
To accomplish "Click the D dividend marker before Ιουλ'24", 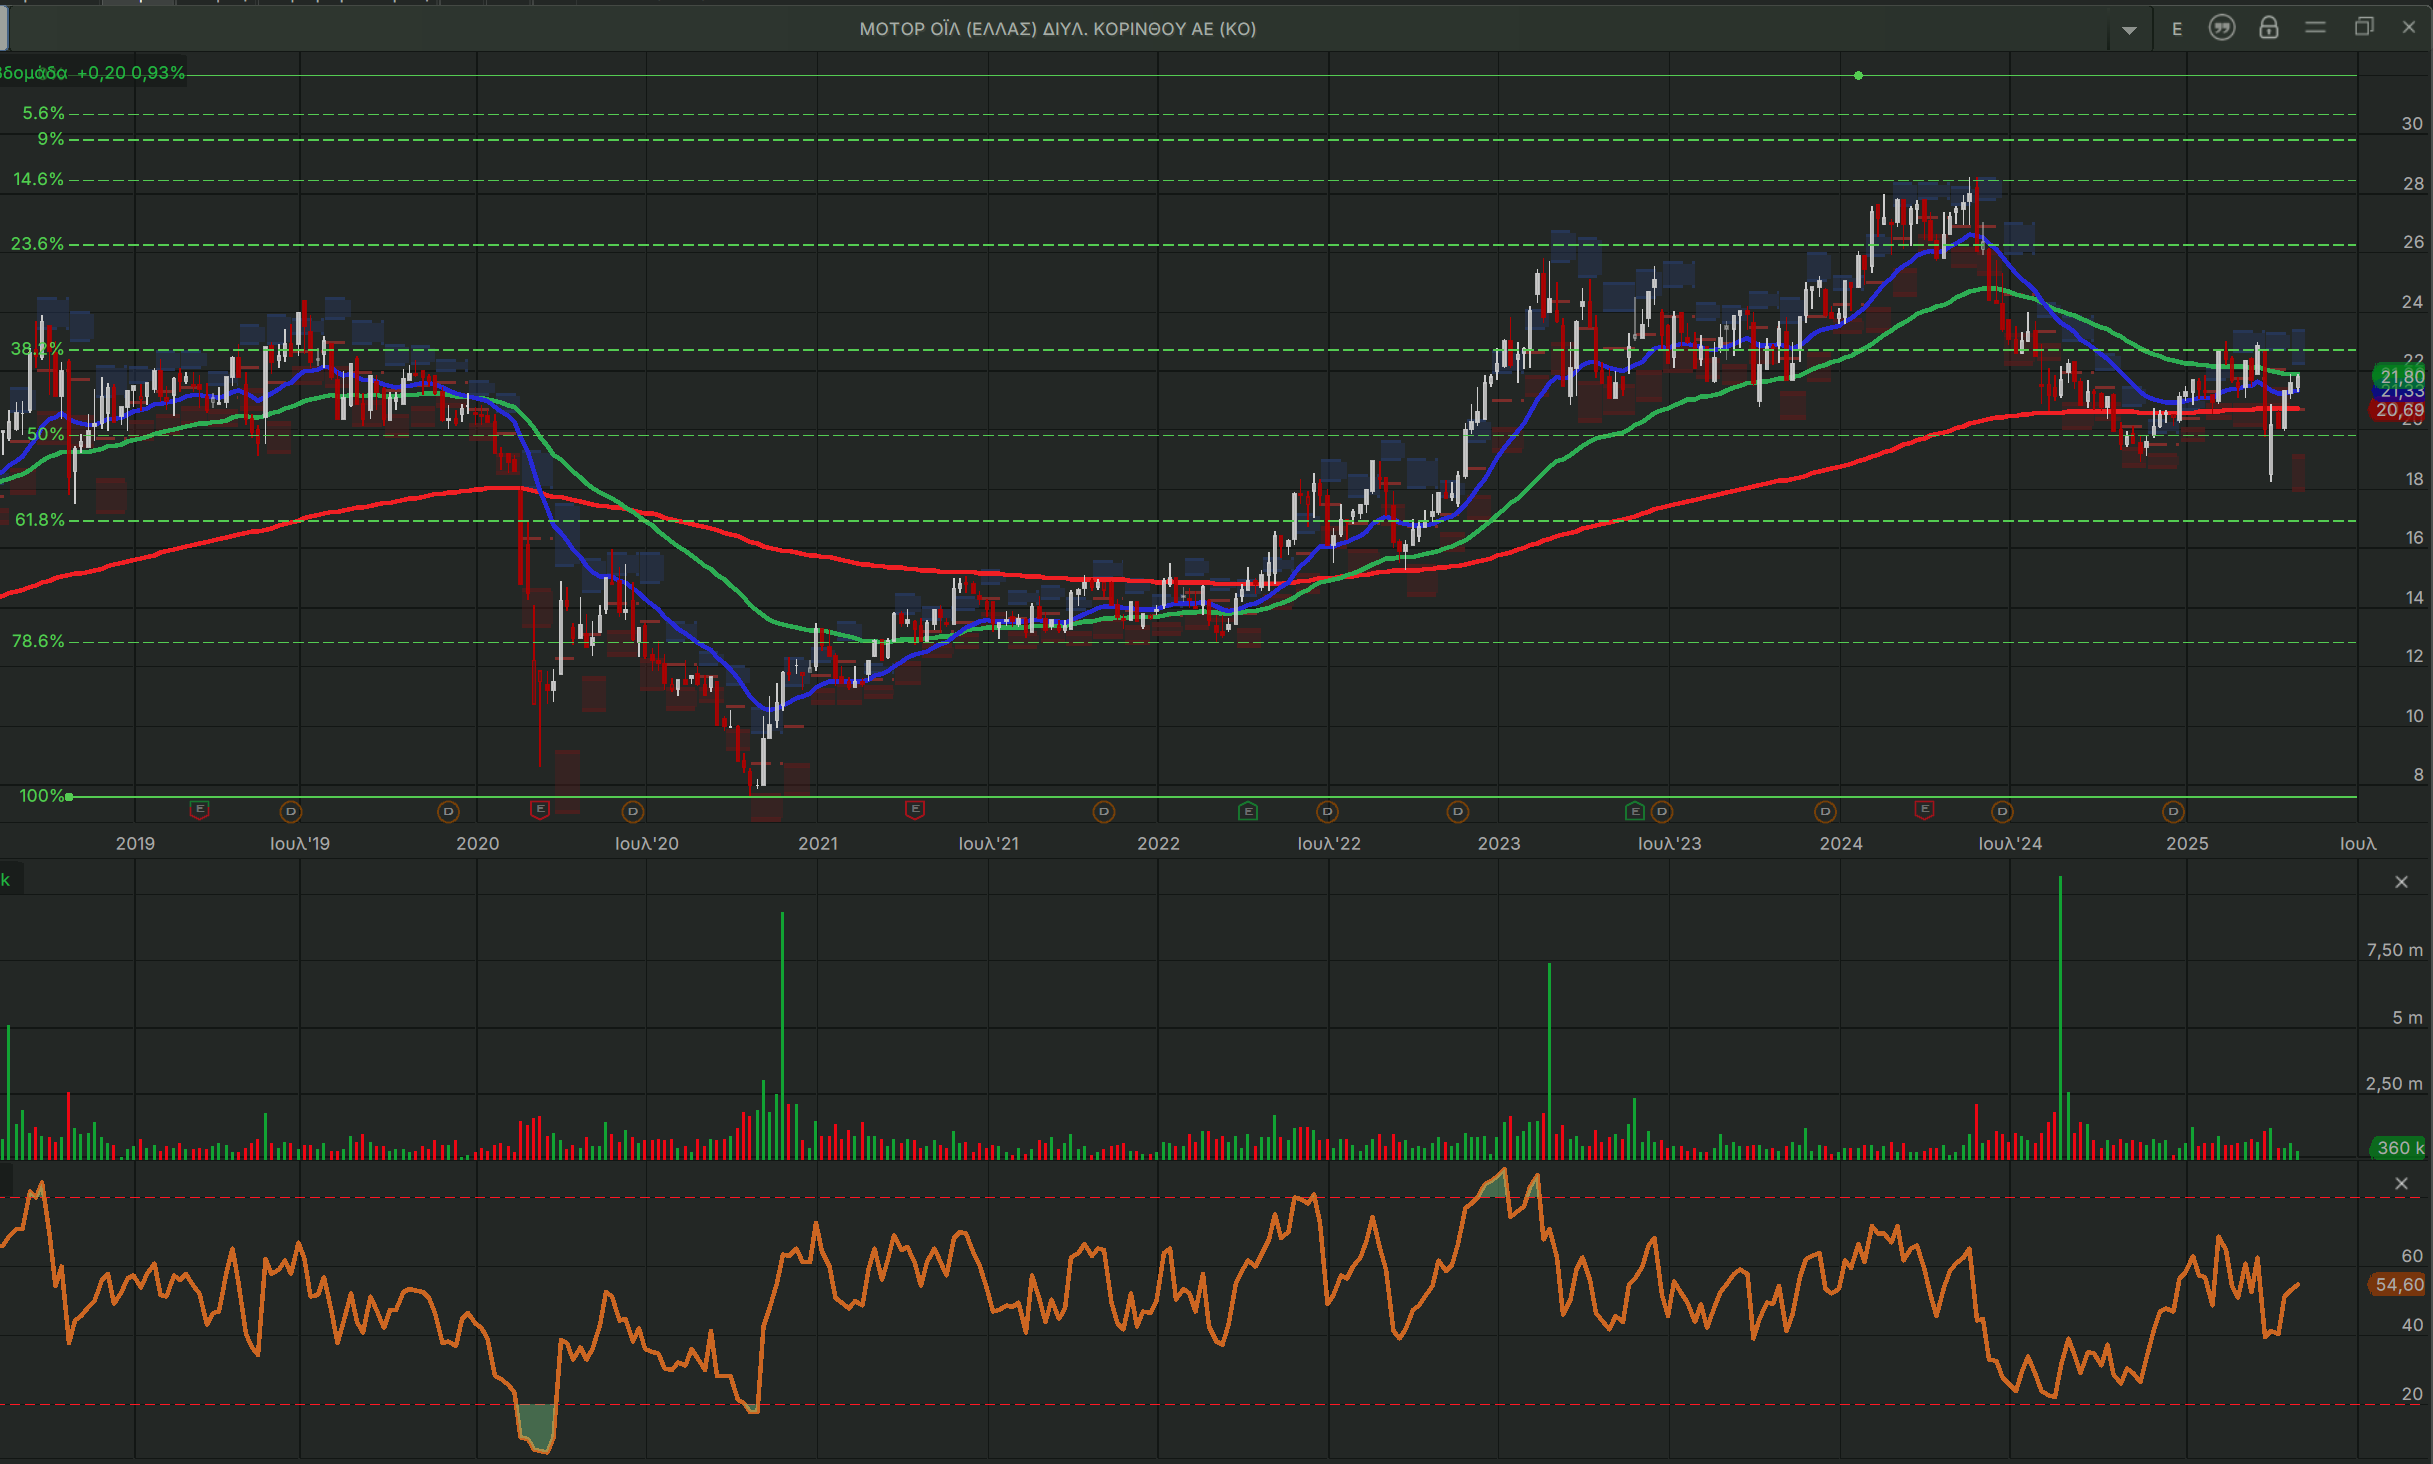I will (2002, 812).
